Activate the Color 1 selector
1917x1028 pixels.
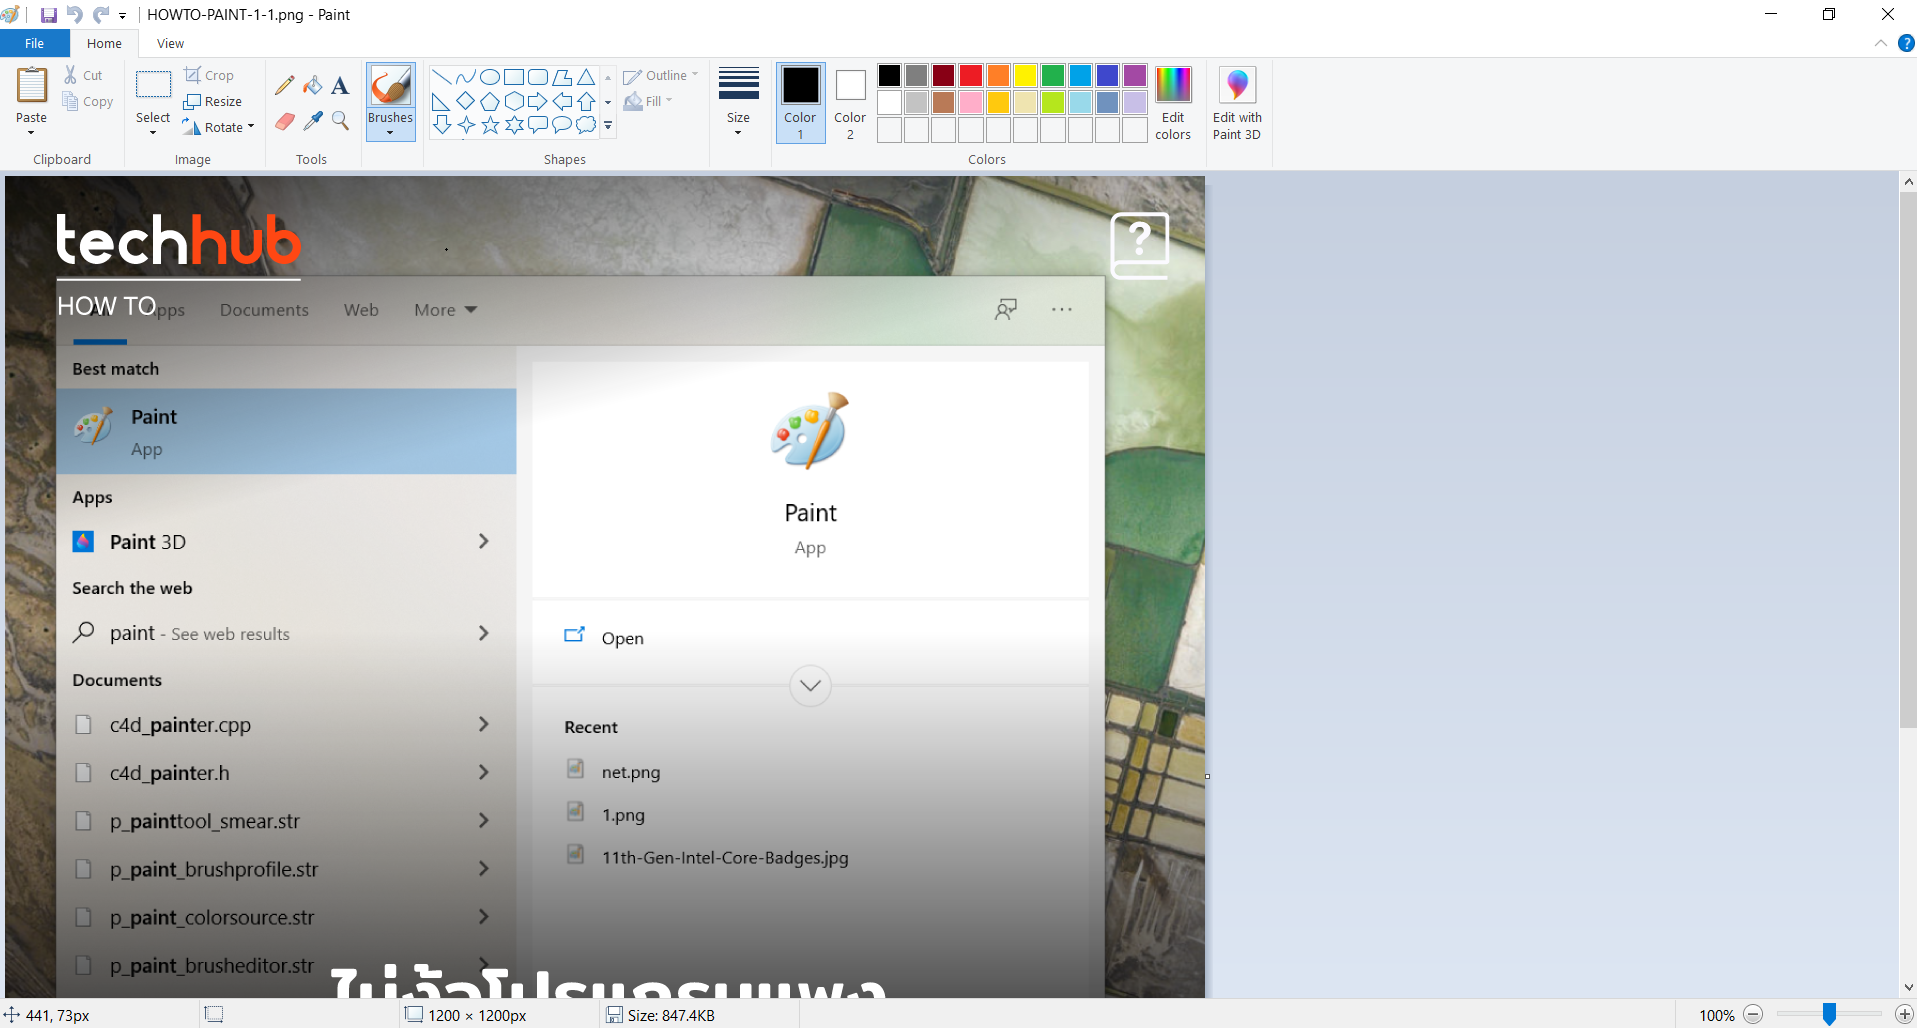pyautogui.click(x=800, y=104)
